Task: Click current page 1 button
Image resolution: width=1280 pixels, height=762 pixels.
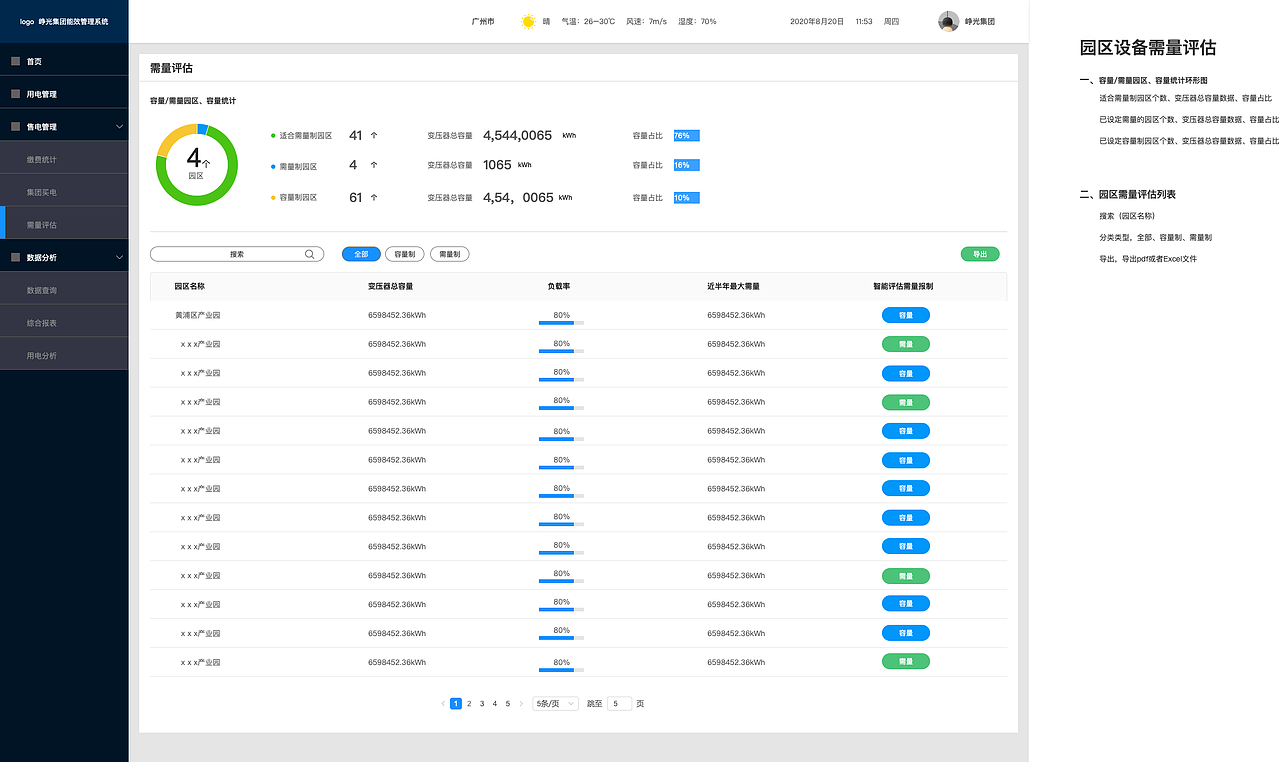Action: click(x=456, y=704)
